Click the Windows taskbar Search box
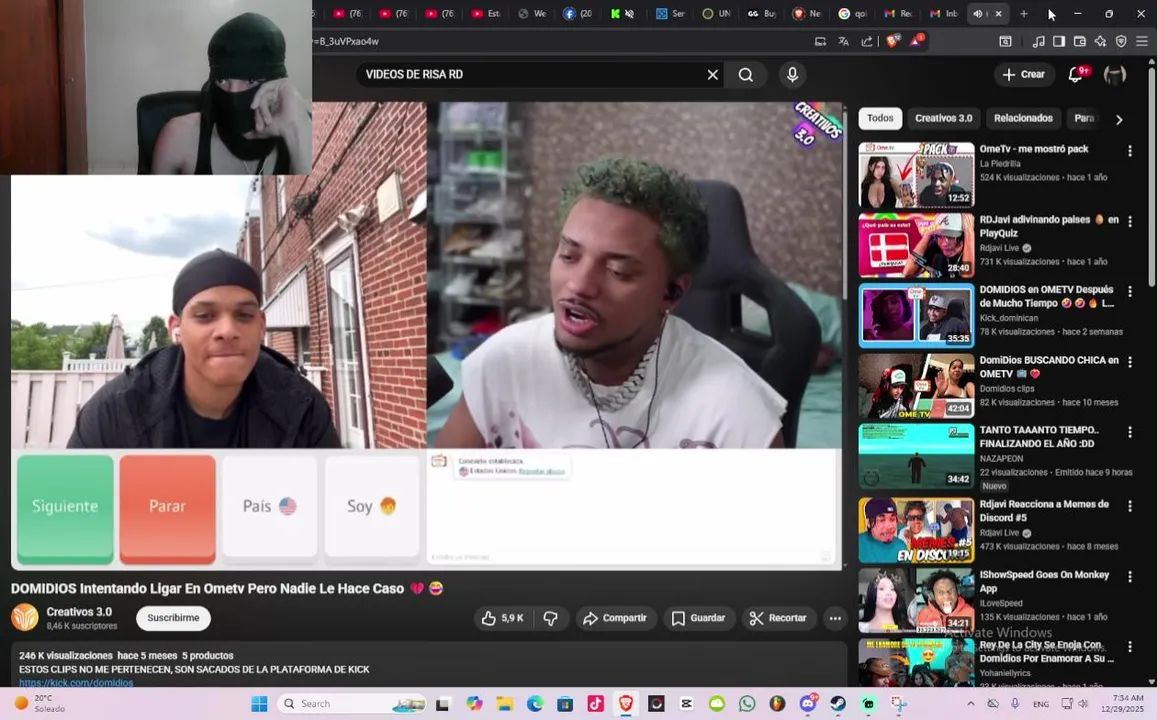Screen dimensions: 1157x720 352,704
